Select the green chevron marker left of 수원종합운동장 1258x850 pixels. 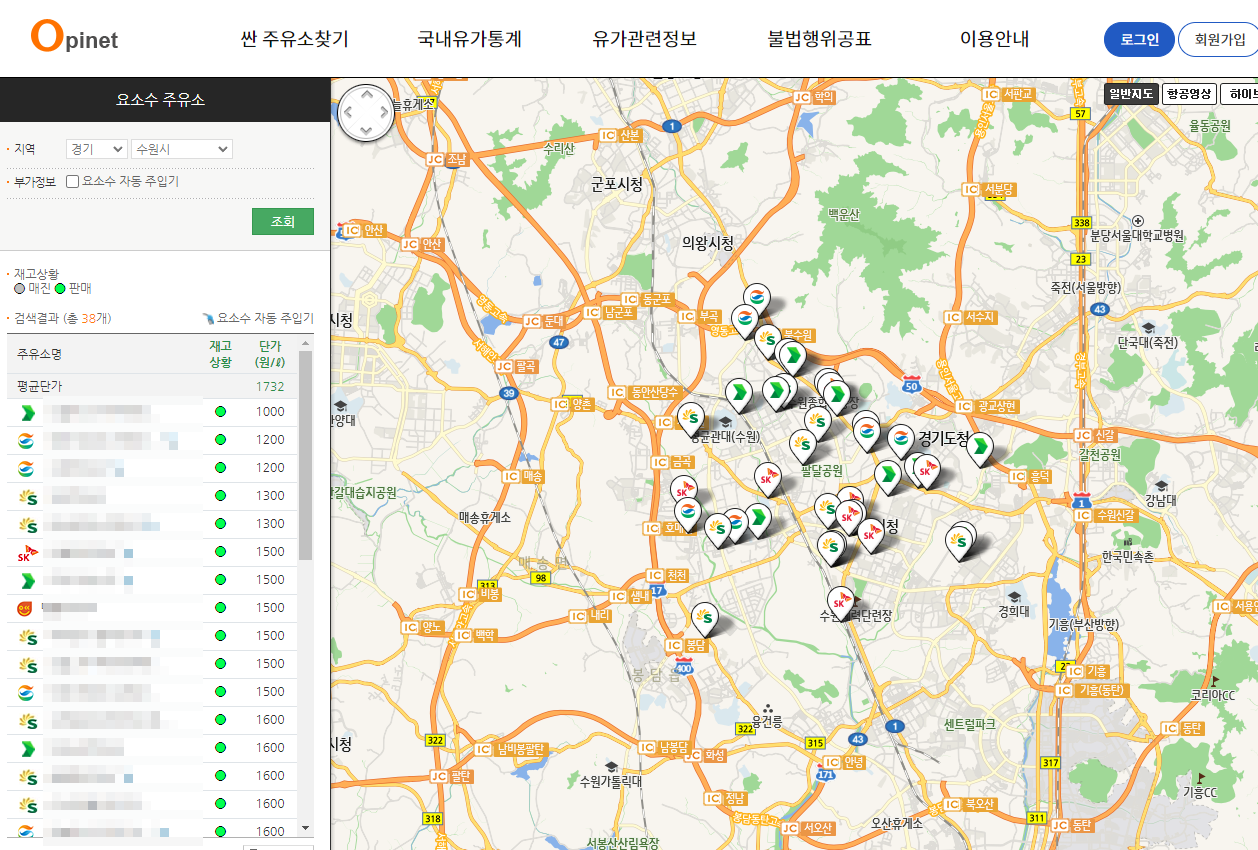tap(777, 392)
